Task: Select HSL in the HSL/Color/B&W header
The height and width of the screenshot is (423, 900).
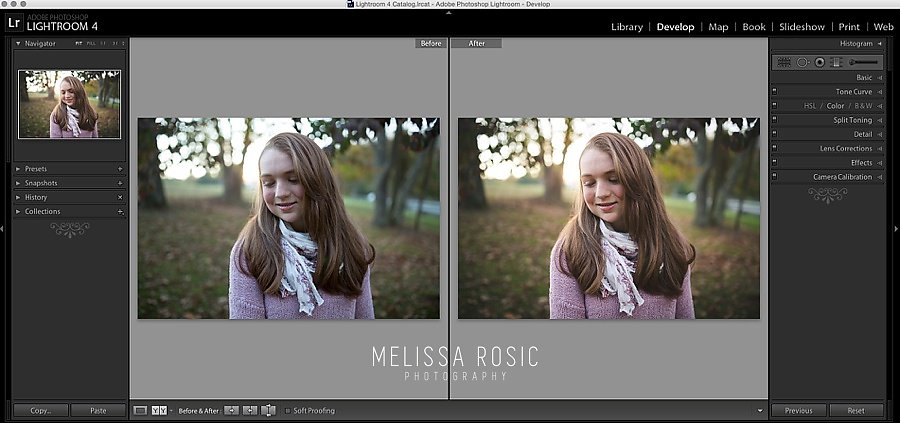Action: (809, 106)
